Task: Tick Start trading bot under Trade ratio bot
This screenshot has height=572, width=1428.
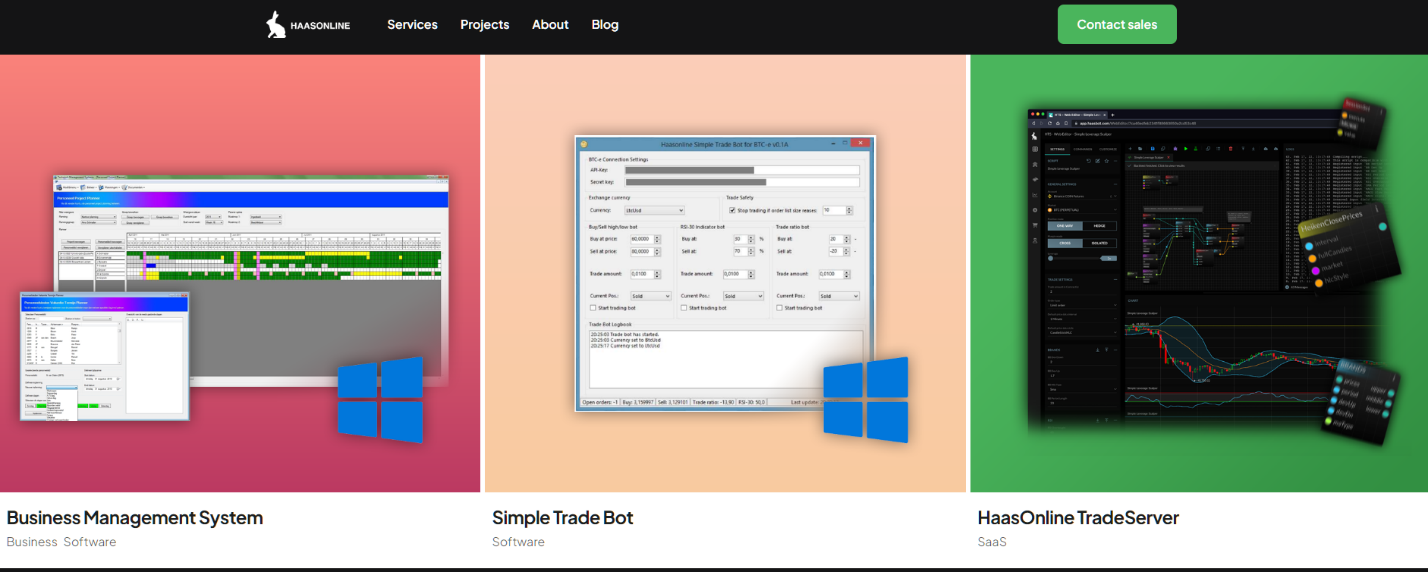Action: 779,308
